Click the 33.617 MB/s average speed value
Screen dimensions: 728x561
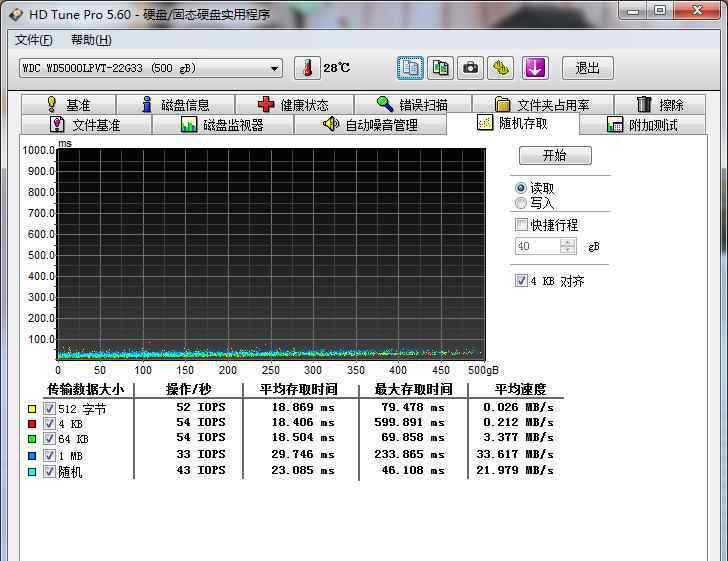click(x=515, y=454)
